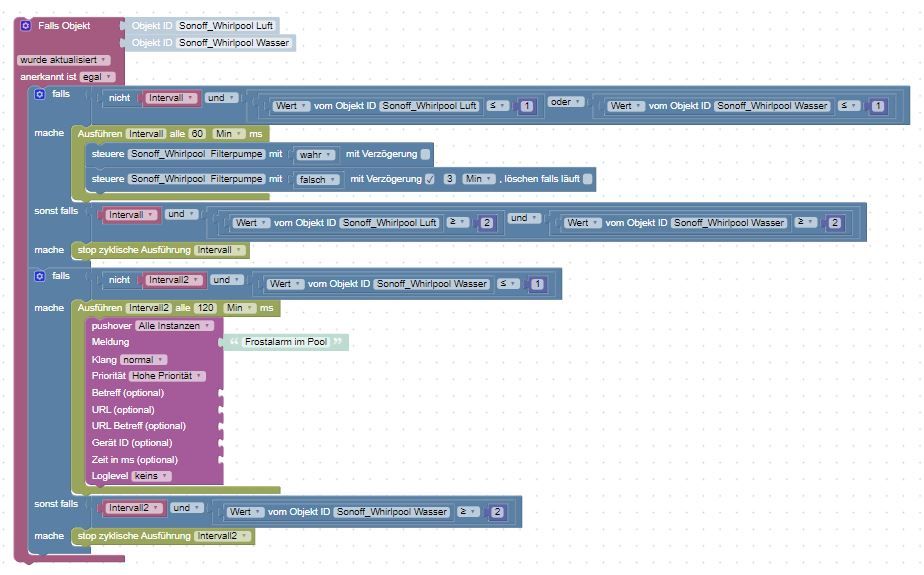Click the 'Betreff (optional)' label
Image resolution: width=924 pixels, height=575 pixels.
click(x=128, y=393)
